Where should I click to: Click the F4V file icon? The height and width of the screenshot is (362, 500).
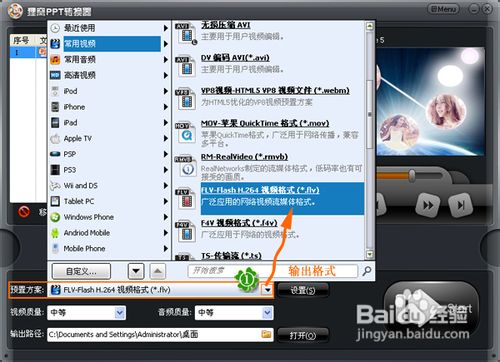point(186,231)
